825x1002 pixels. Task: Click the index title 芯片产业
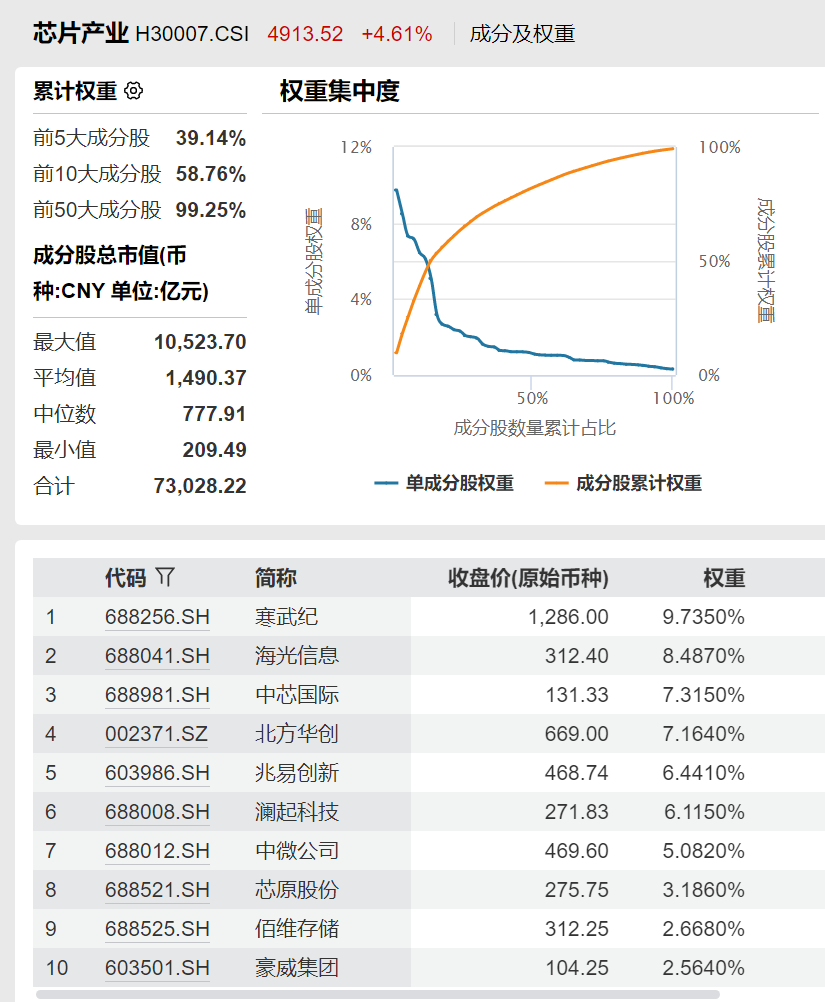pyautogui.click(x=81, y=33)
